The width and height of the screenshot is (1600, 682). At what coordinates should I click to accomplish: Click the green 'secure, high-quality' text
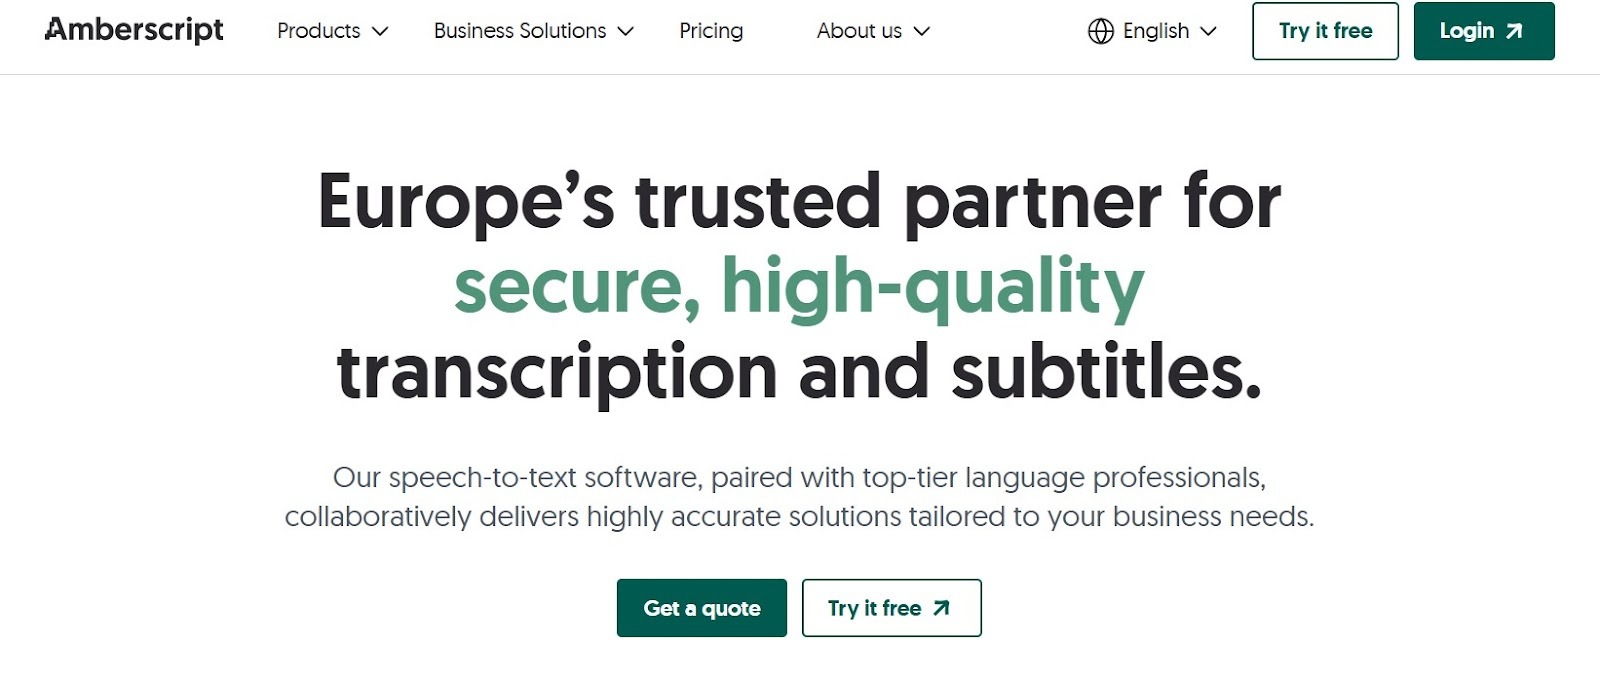tap(798, 287)
